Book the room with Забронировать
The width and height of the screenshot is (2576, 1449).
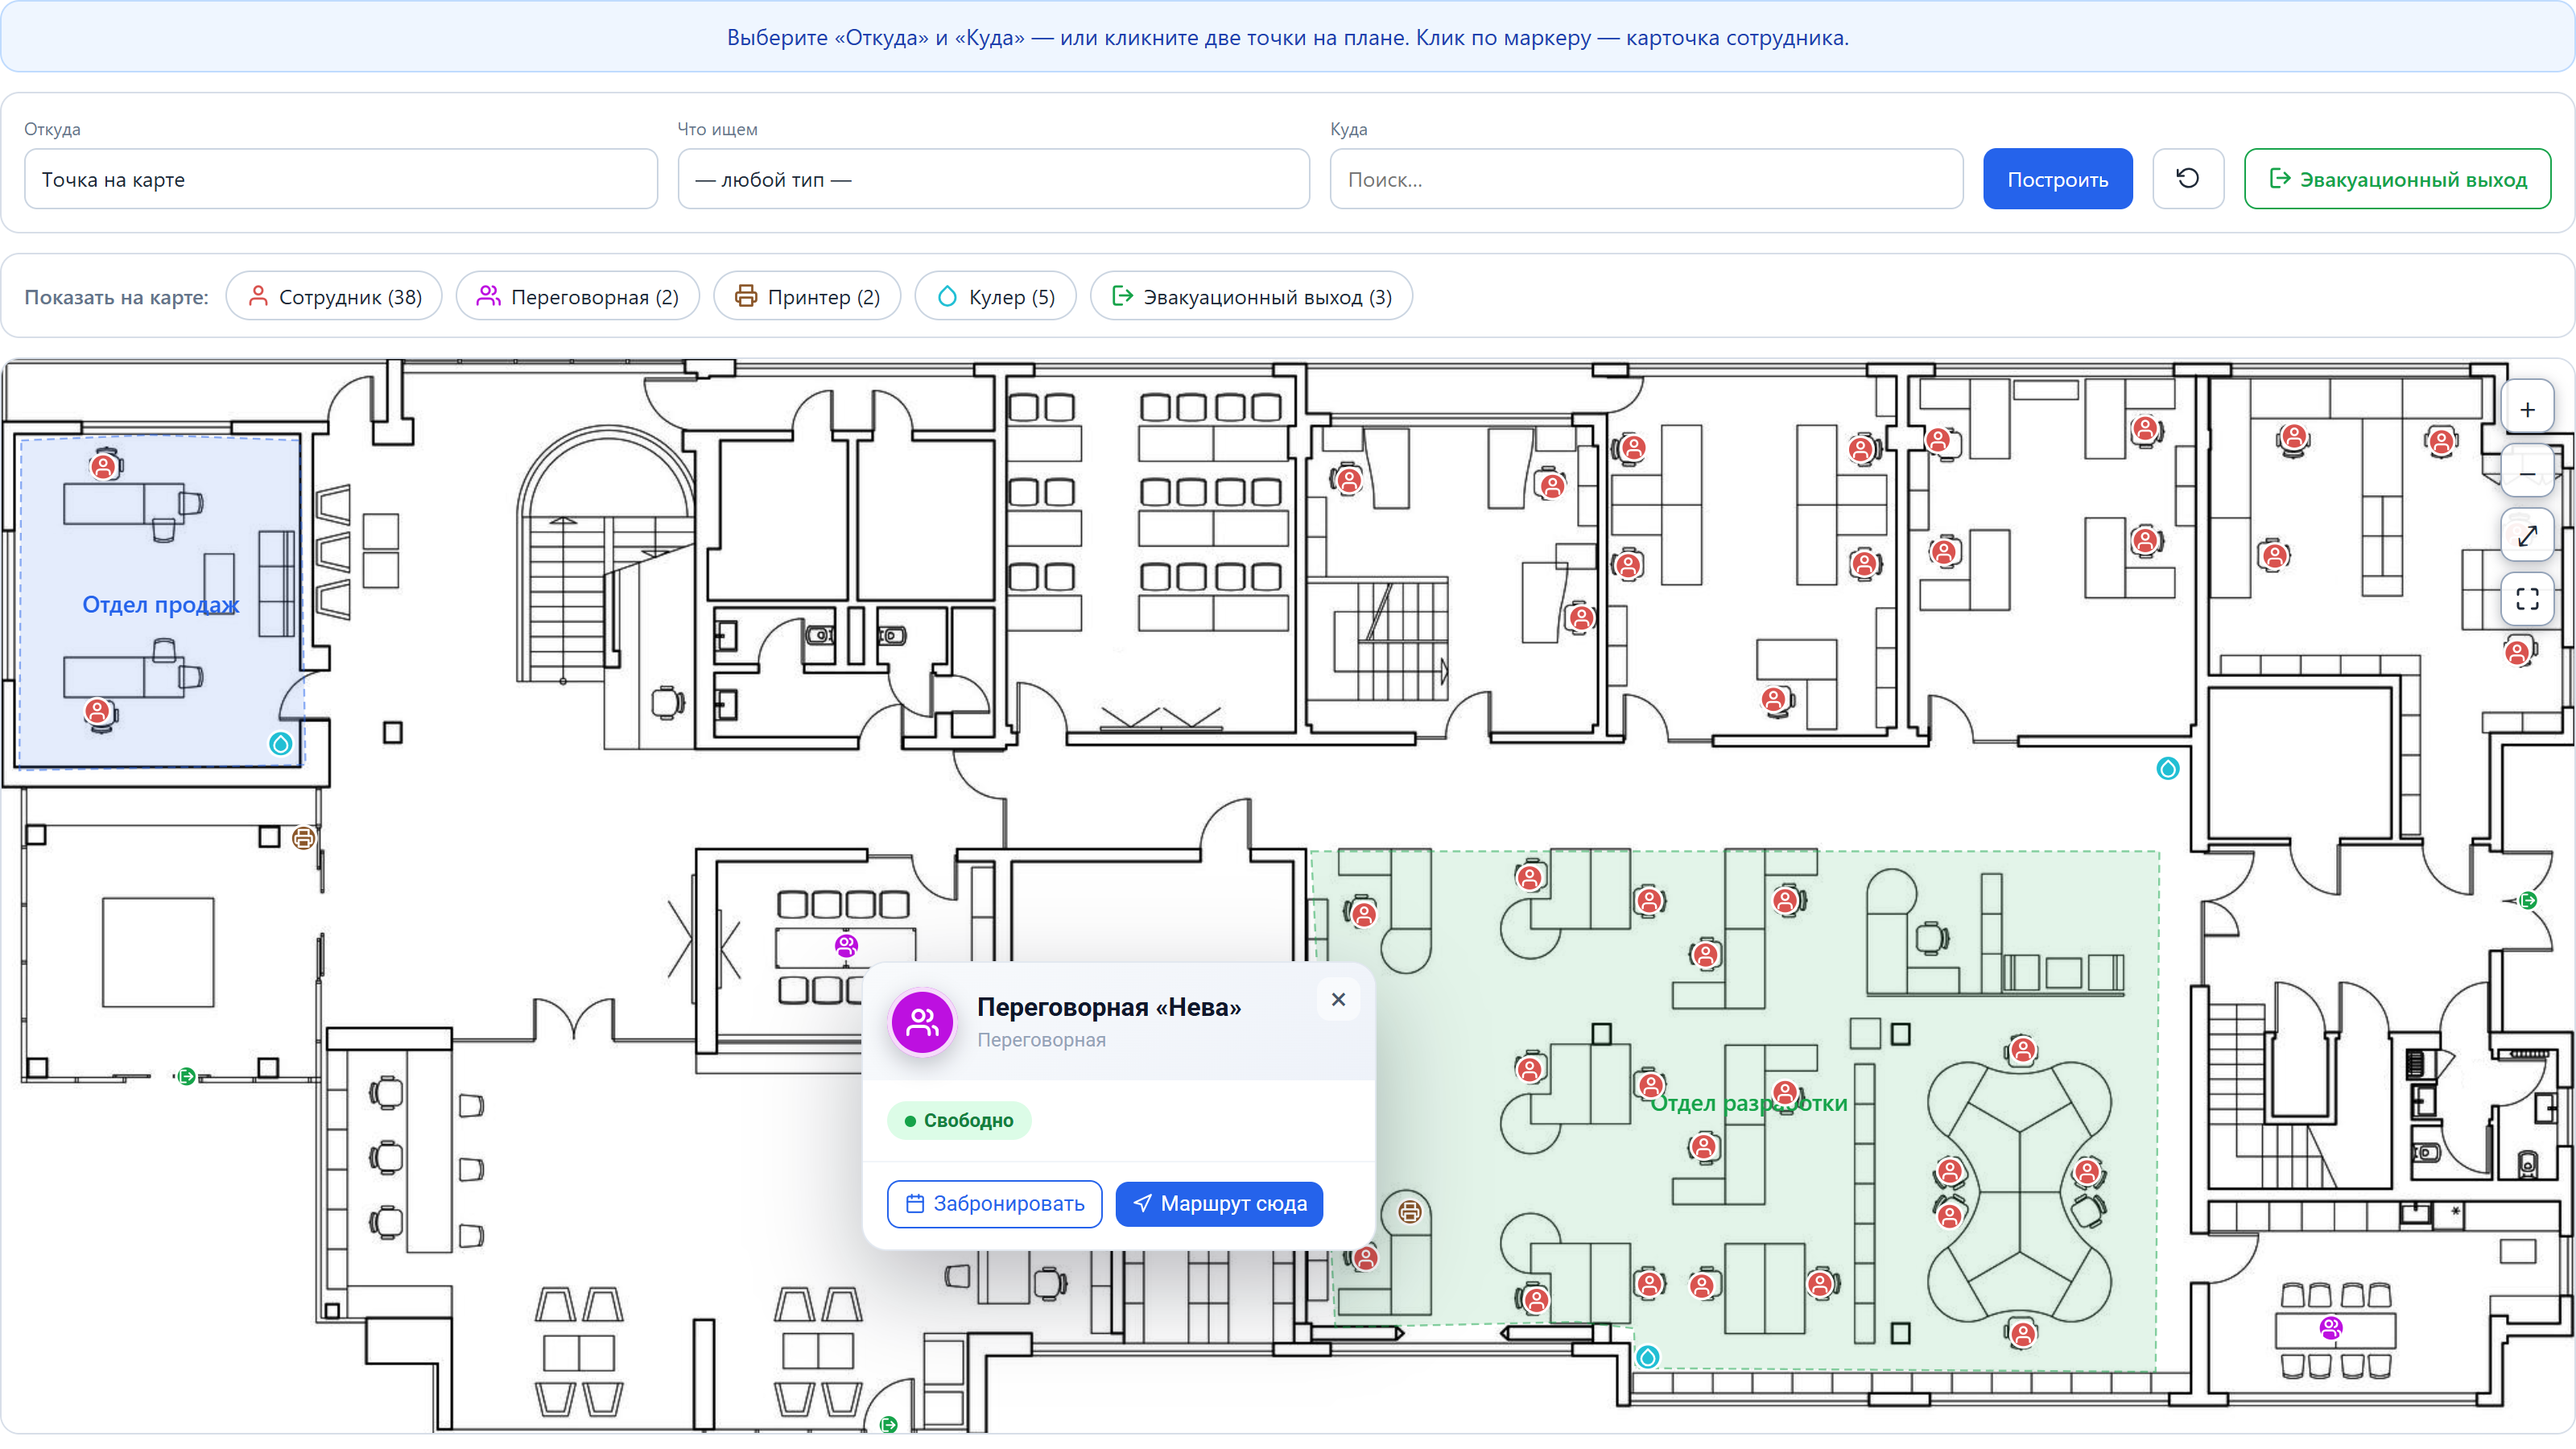(x=995, y=1204)
